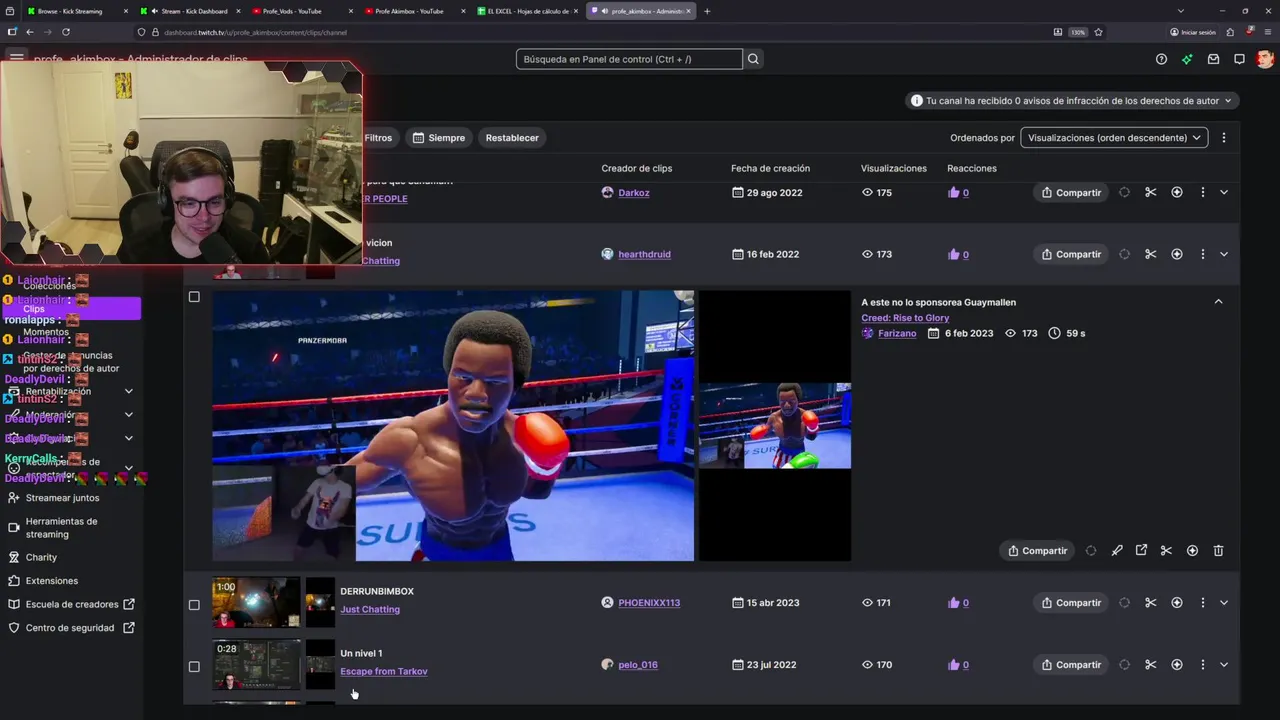Click the plus circle icon in PHOENIXX113 row
Screen dimensions: 1280x720
pos(1176,603)
